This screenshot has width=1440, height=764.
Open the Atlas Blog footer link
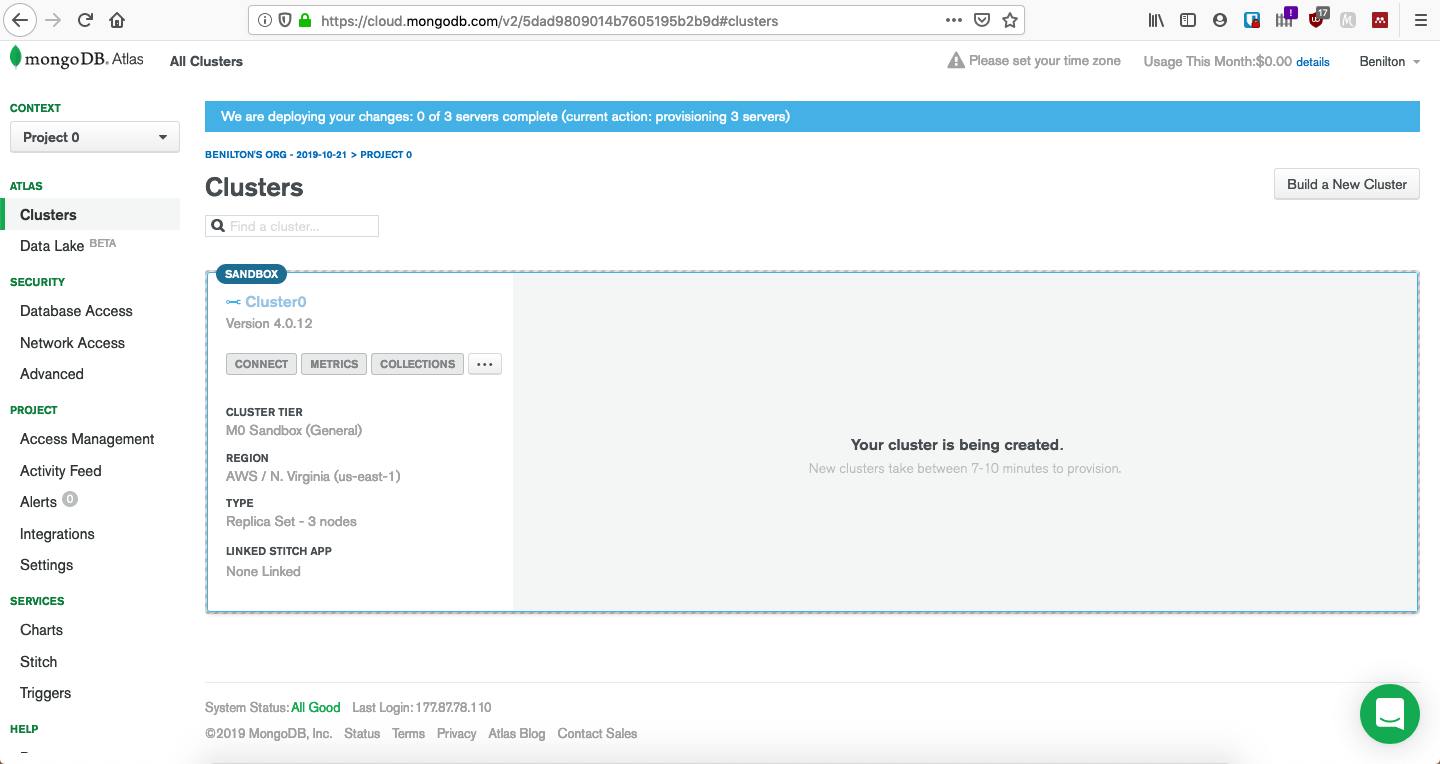[517, 733]
